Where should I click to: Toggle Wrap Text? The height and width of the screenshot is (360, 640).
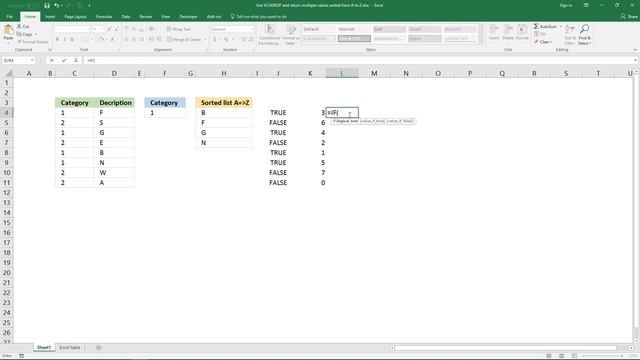(x=179, y=29)
